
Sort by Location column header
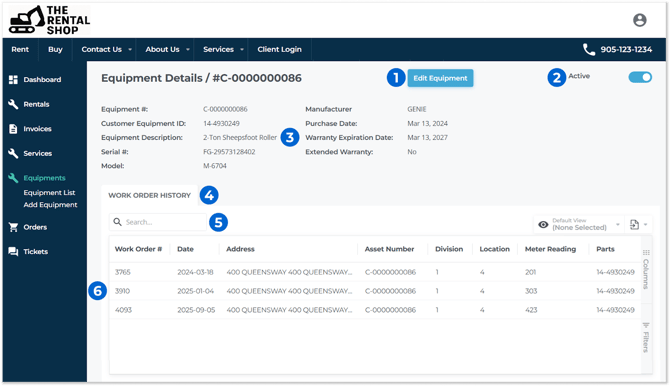click(494, 249)
